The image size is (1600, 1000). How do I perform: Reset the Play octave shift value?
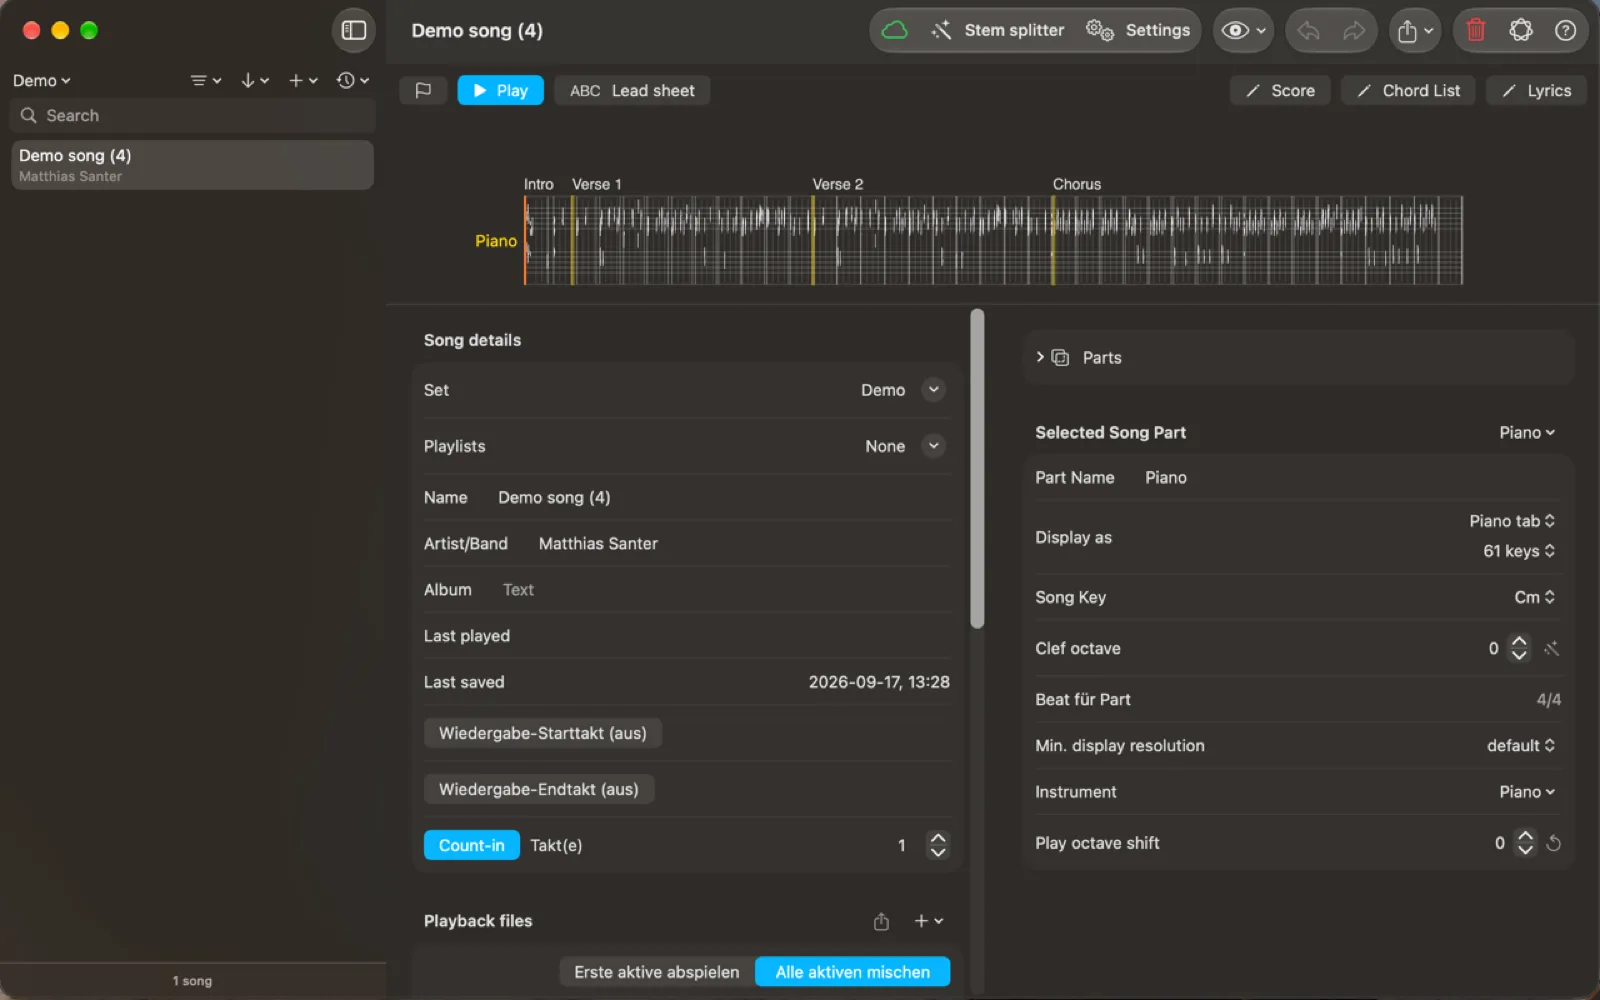(x=1553, y=843)
